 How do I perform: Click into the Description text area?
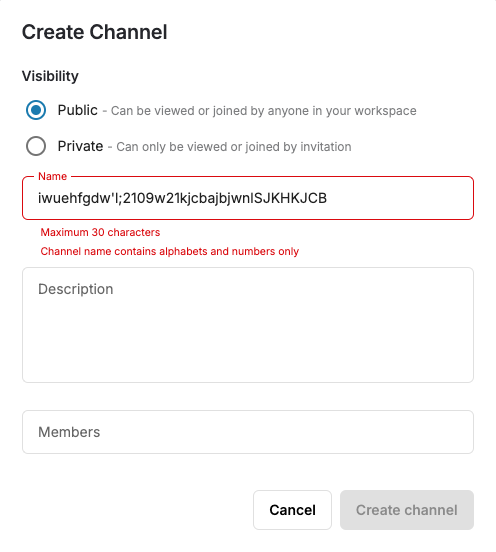[248, 325]
